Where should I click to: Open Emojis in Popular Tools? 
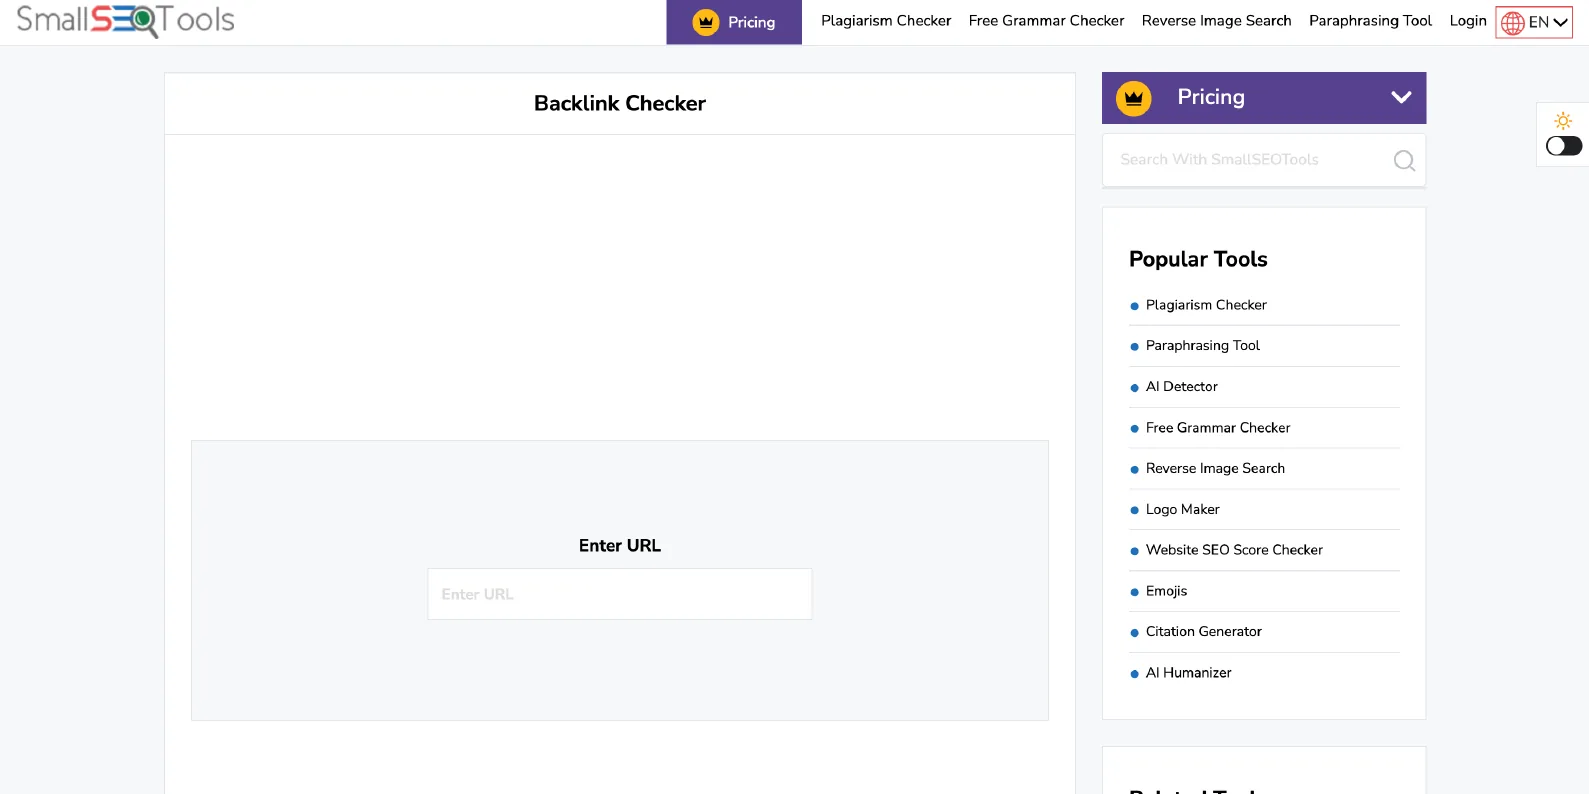(x=1166, y=591)
